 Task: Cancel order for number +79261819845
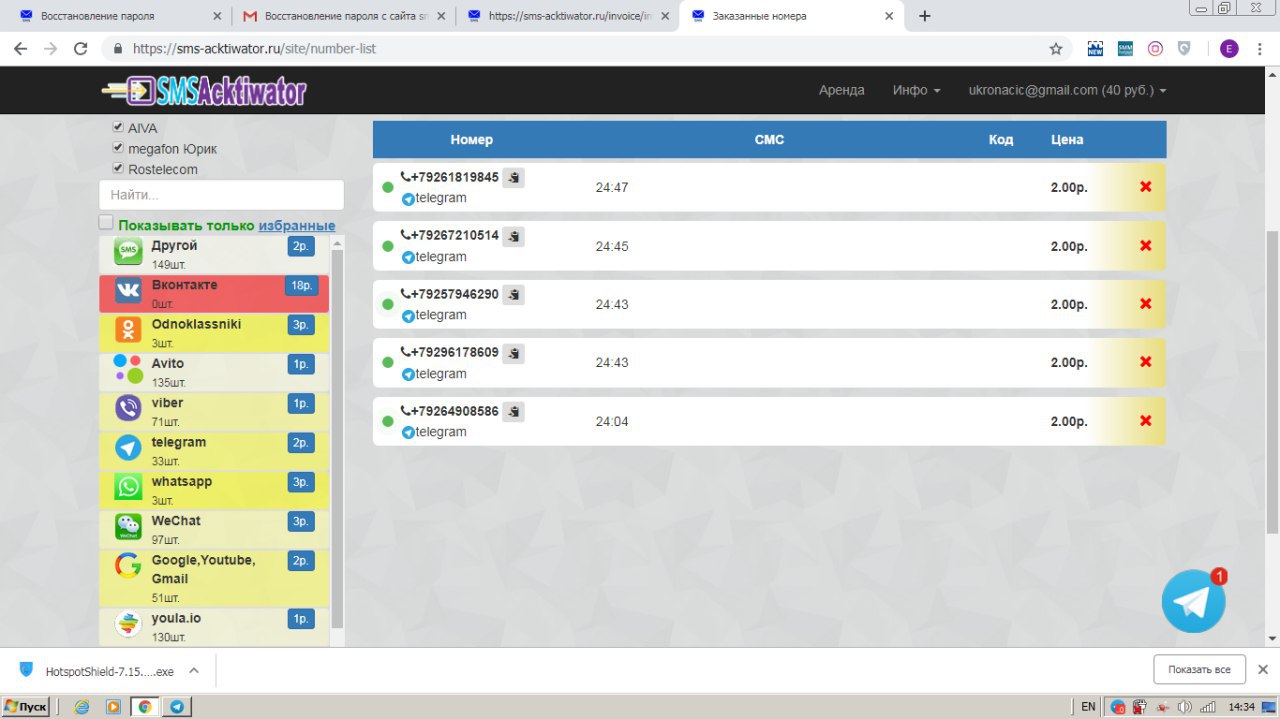pyautogui.click(x=1146, y=187)
